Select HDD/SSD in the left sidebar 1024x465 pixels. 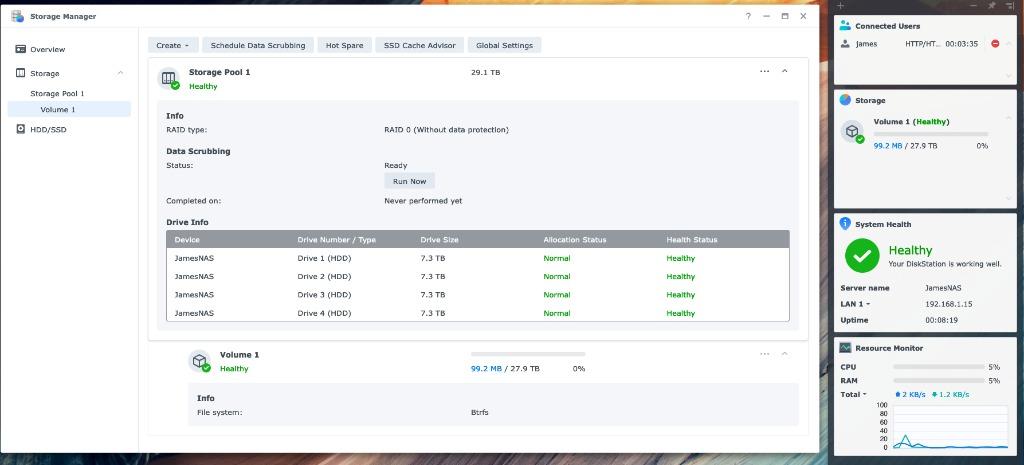(48, 129)
